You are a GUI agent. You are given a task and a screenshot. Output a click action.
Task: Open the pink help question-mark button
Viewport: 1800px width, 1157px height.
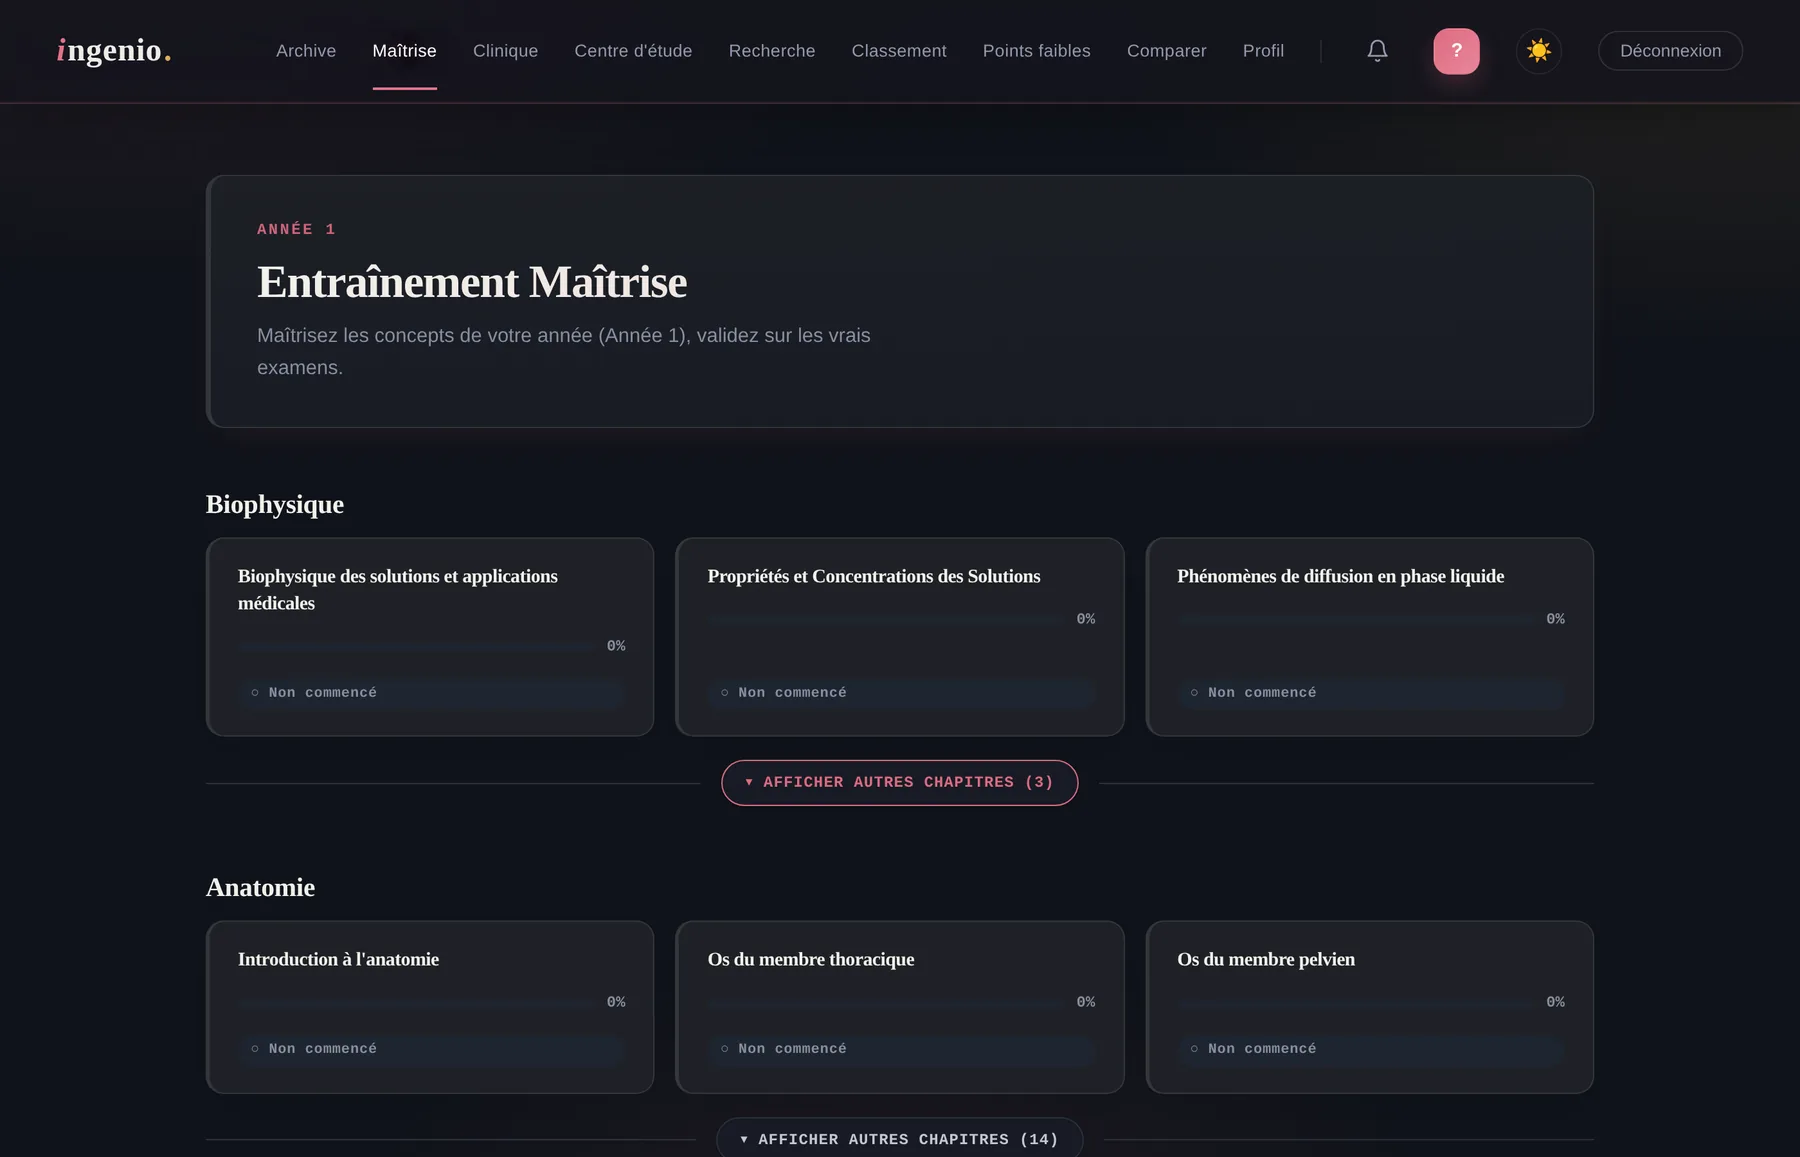pos(1456,51)
